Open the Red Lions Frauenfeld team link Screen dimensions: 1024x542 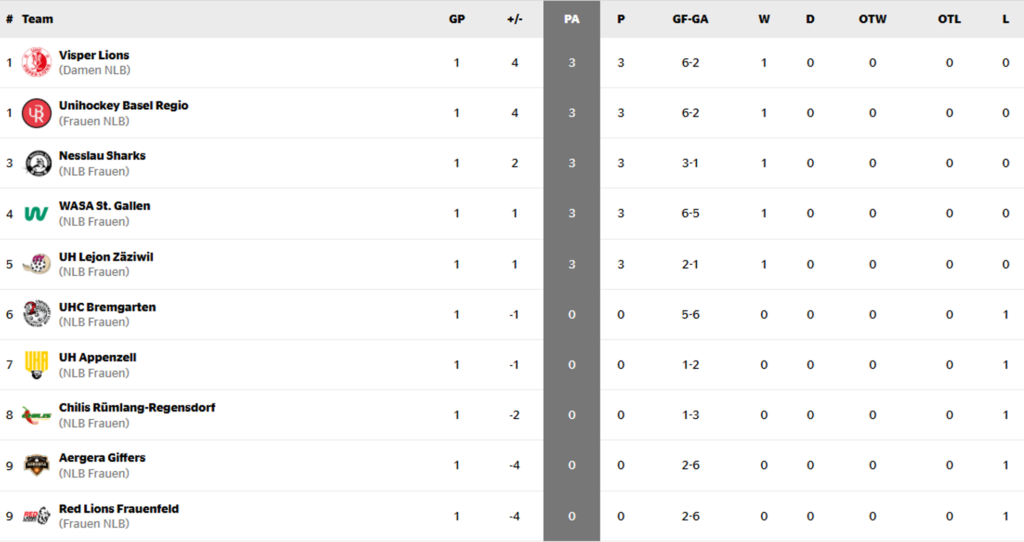pyautogui.click(x=119, y=509)
